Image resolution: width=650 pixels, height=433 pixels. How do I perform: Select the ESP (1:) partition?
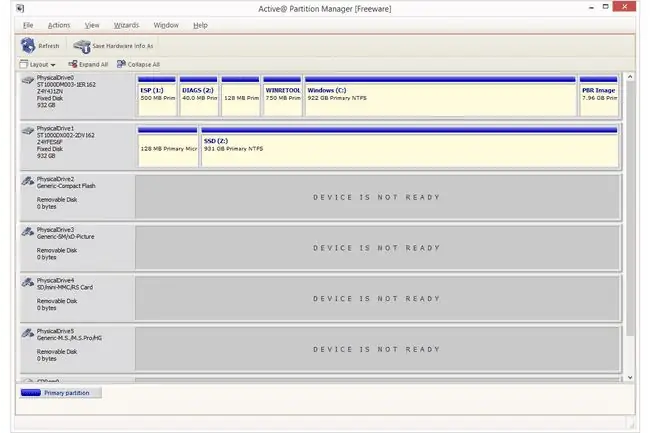coord(157,96)
